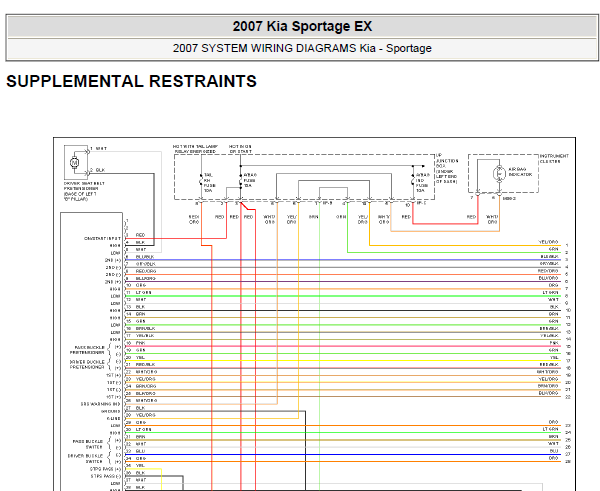Click the '1 WHT' motor terminal label
Image resolution: width=600 pixels, height=491 pixels.
click(98, 148)
